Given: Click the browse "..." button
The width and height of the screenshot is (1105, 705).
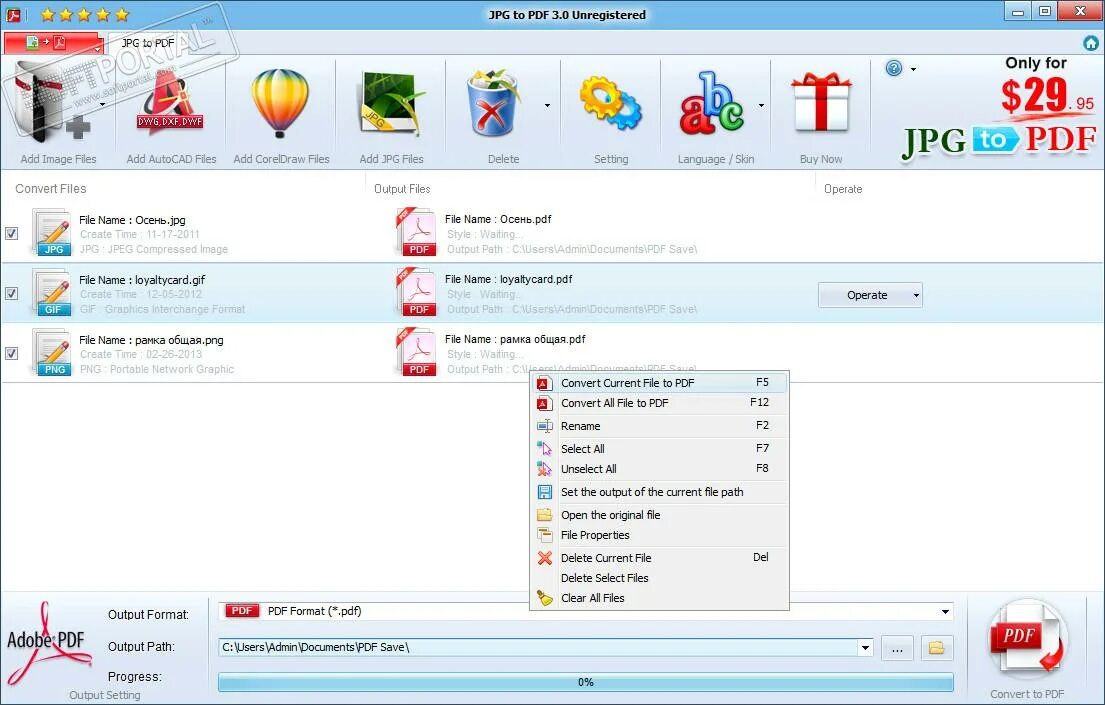Looking at the screenshot, I should pos(897,647).
